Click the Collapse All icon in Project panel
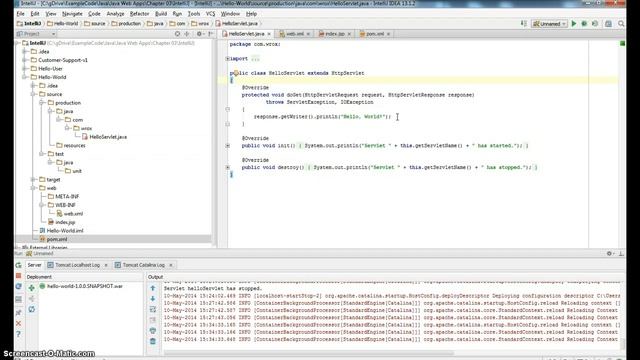 pyautogui.click(x=187, y=34)
